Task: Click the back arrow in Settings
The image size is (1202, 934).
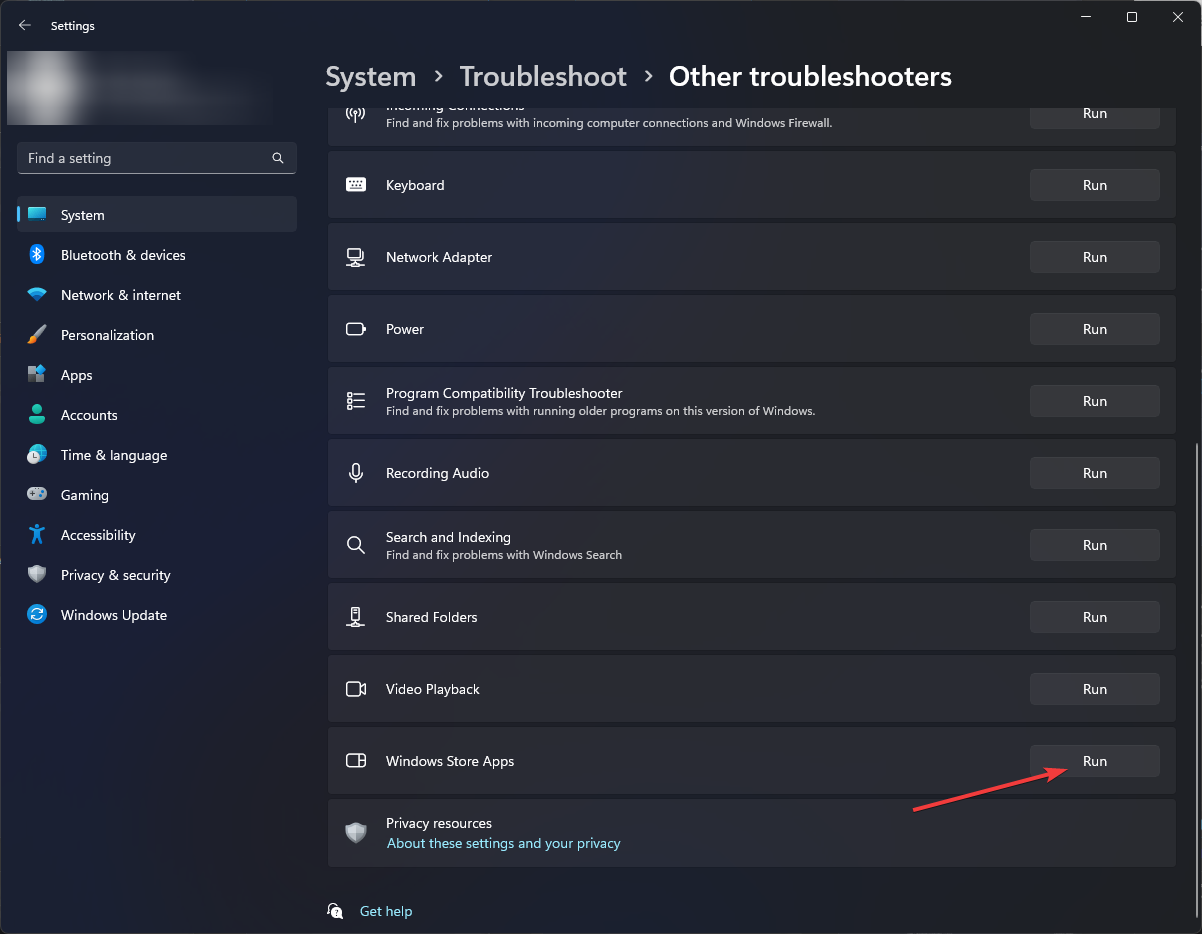Action: click(25, 26)
